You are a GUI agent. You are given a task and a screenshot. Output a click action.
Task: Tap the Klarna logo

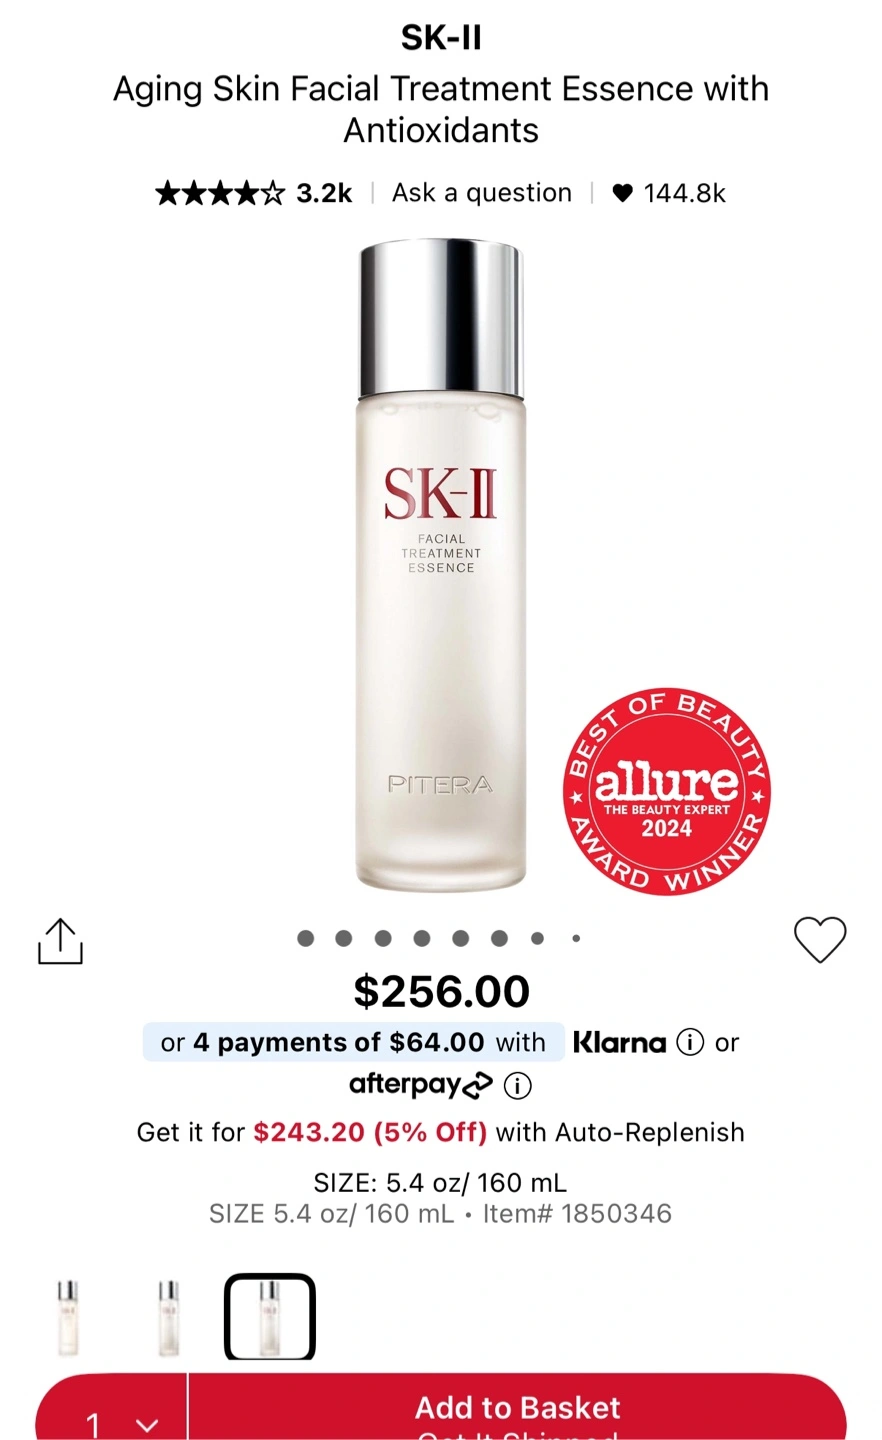[619, 1043]
